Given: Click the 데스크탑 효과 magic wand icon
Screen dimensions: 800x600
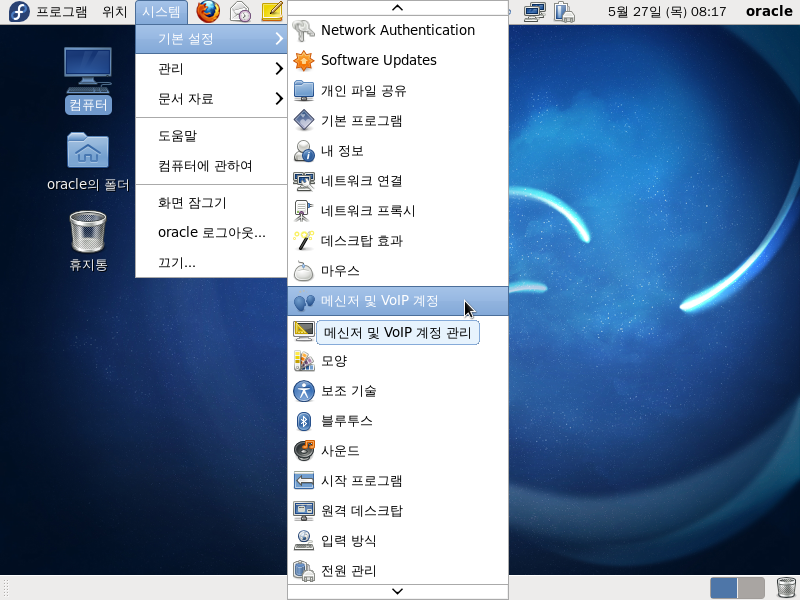Looking at the screenshot, I should pyautogui.click(x=304, y=241).
